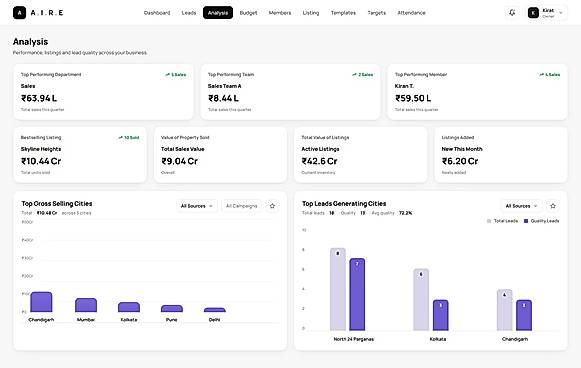Click the Analysis page heading

[30, 42]
